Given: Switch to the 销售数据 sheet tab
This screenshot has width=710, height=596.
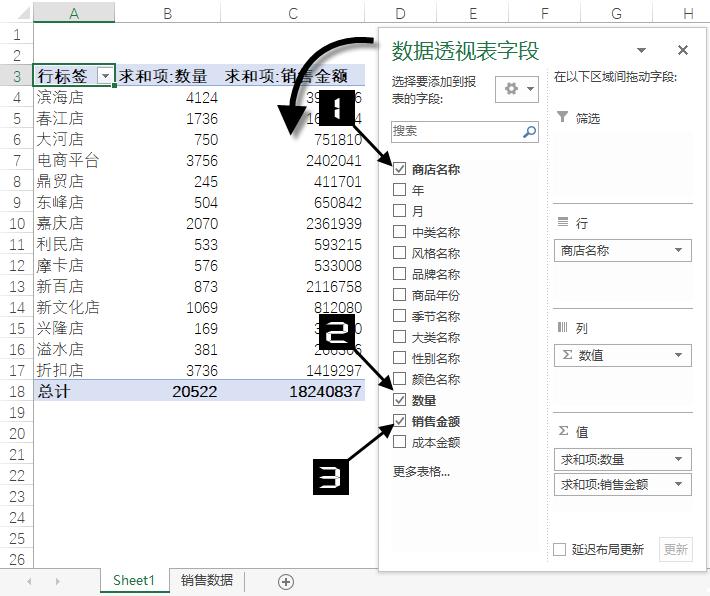Looking at the screenshot, I should click(x=206, y=580).
